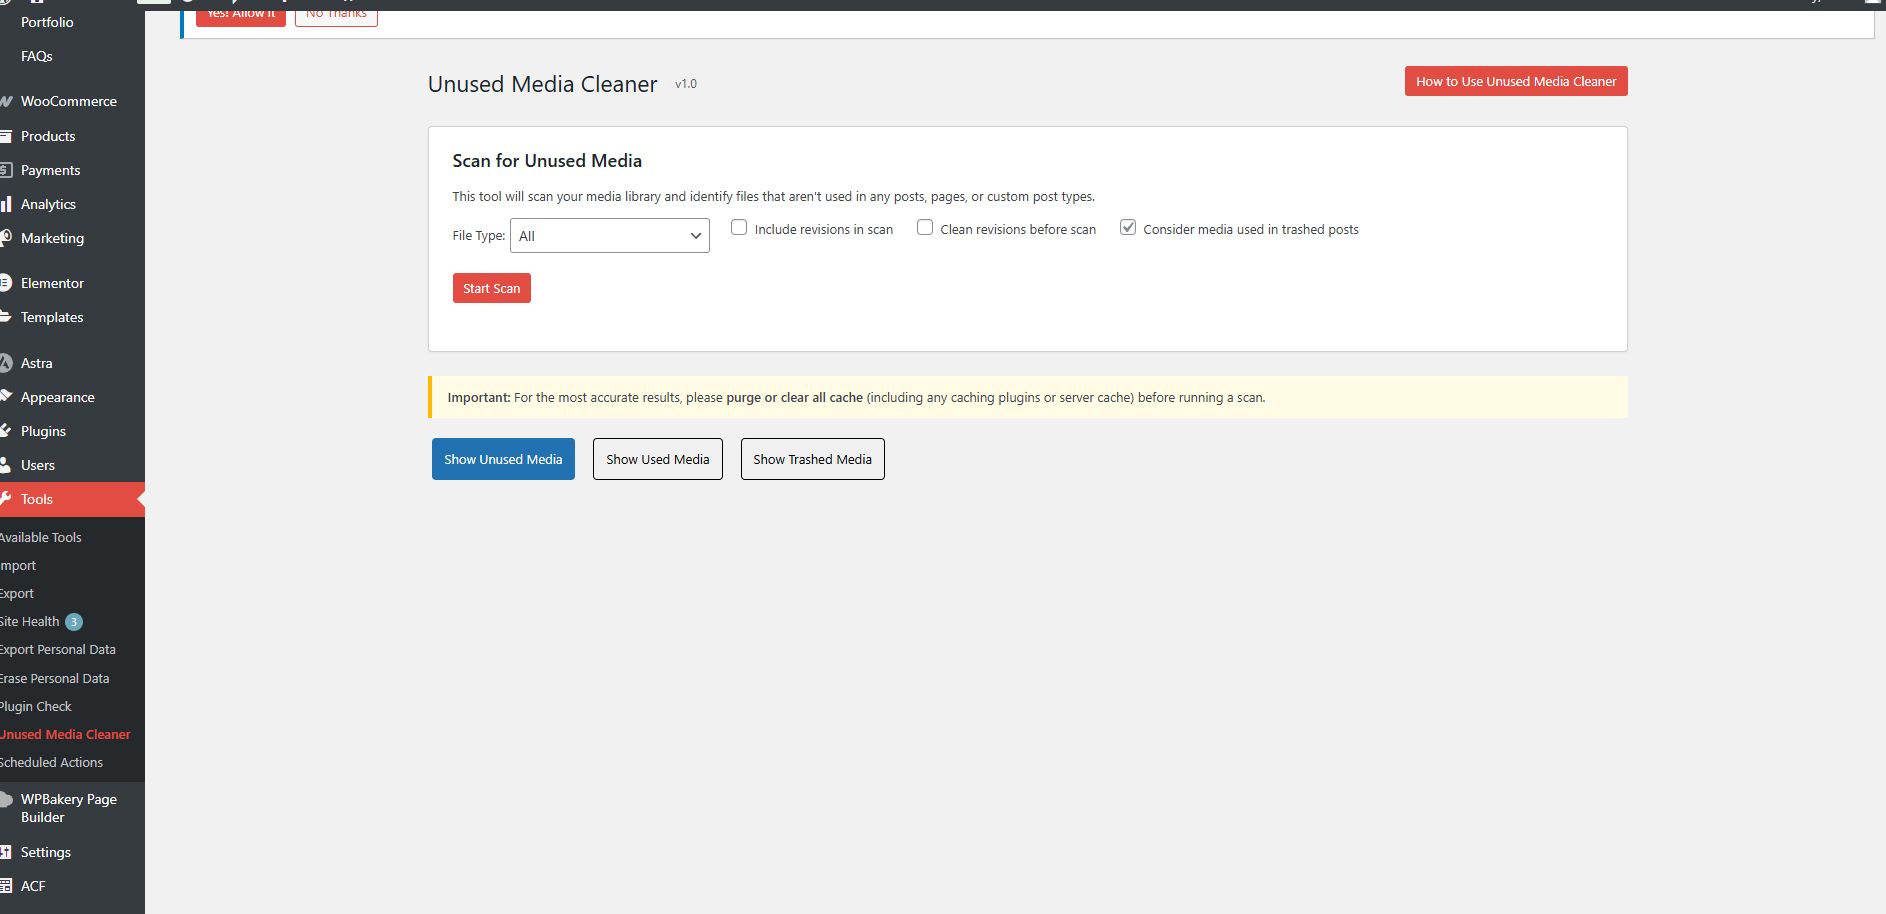Click the Payments dollar icon

[6, 170]
